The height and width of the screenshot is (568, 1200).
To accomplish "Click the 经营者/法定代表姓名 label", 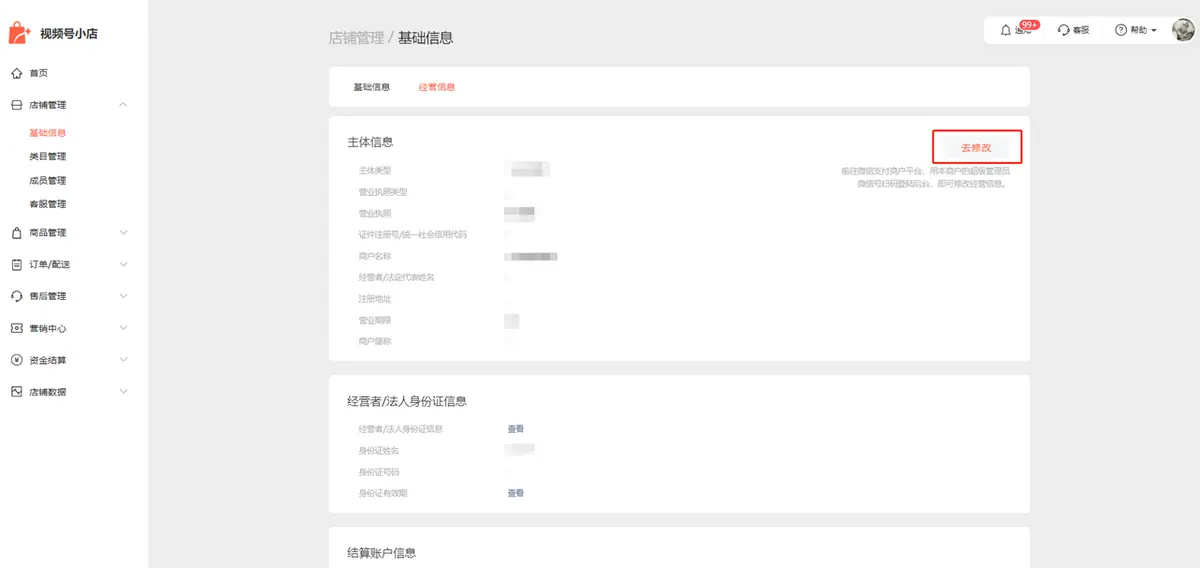I will click(397, 277).
